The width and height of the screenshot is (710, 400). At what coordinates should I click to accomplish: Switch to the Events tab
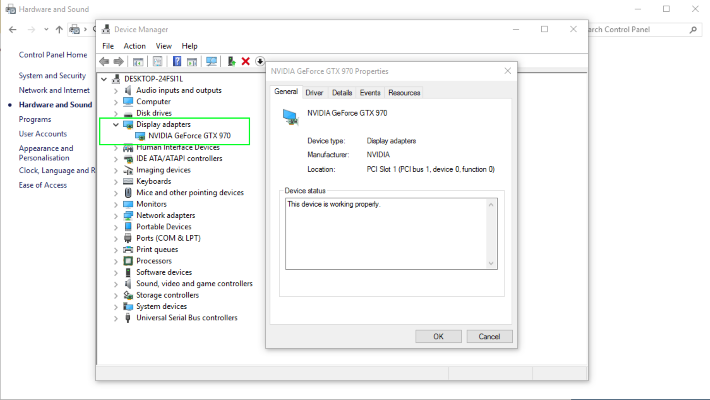point(370,93)
